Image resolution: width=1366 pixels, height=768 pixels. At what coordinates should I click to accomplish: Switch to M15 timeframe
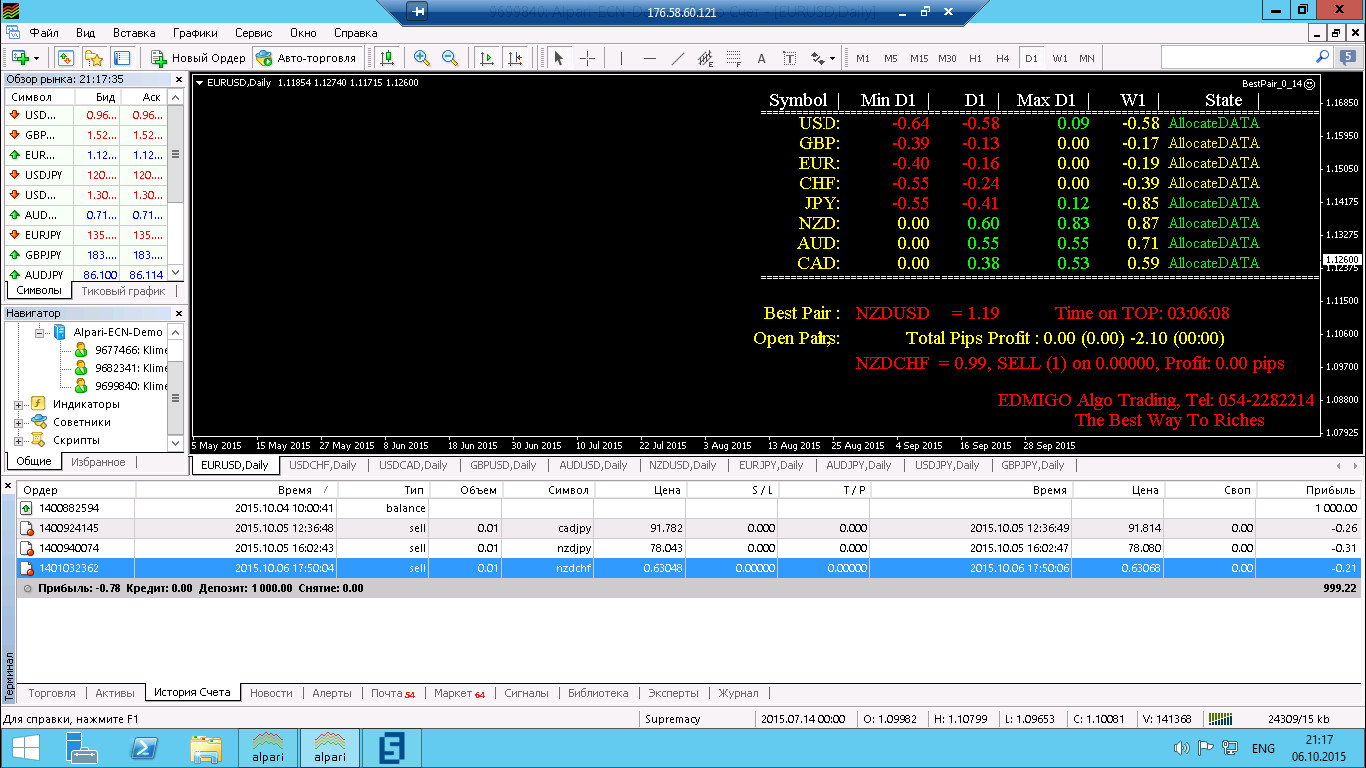tap(919, 58)
